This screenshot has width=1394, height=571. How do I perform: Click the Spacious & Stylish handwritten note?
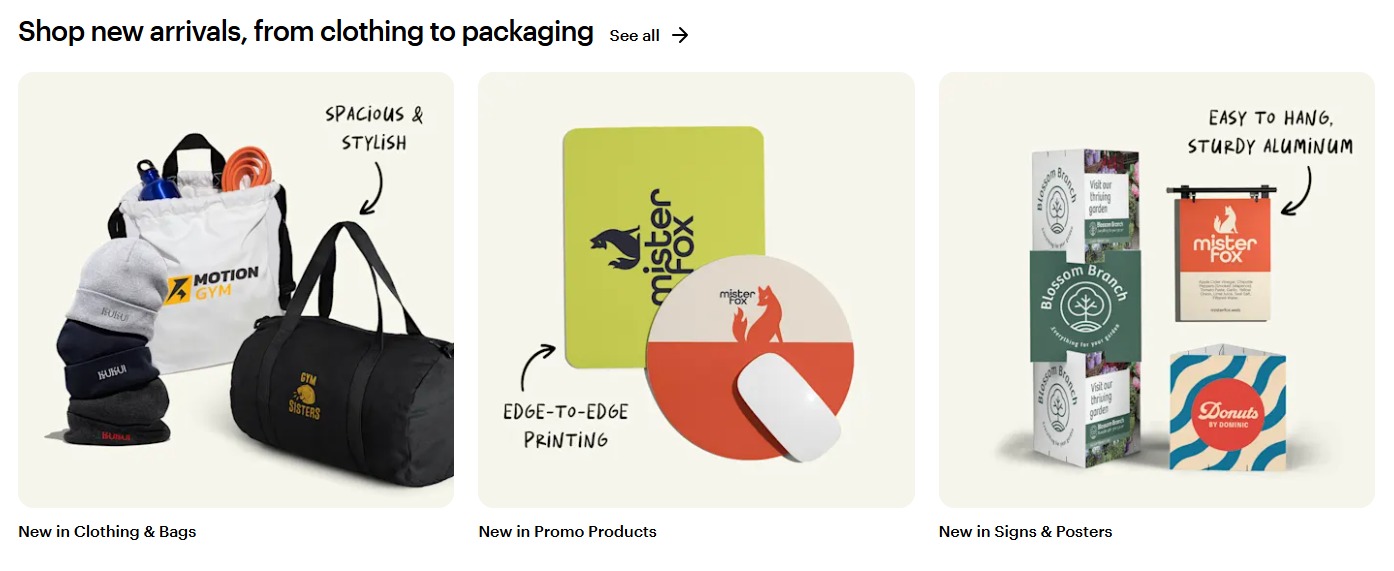(x=374, y=128)
